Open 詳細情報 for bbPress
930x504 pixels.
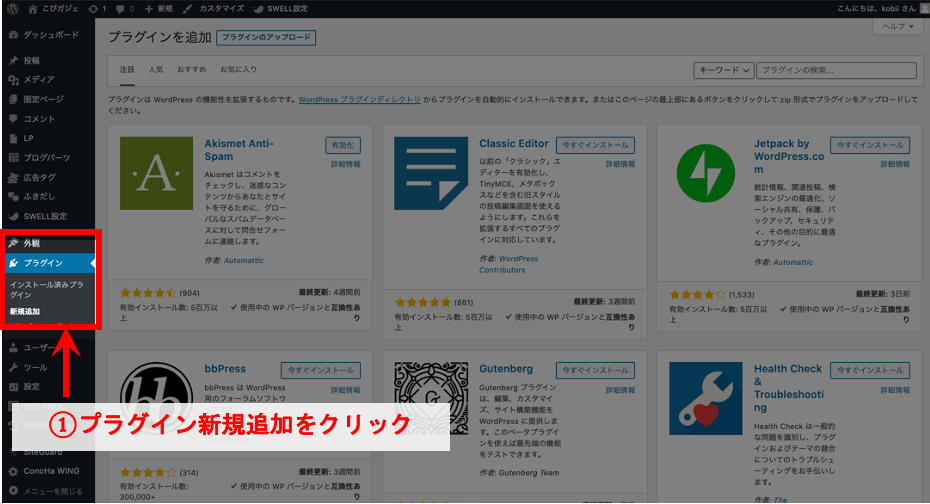tap(346, 390)
